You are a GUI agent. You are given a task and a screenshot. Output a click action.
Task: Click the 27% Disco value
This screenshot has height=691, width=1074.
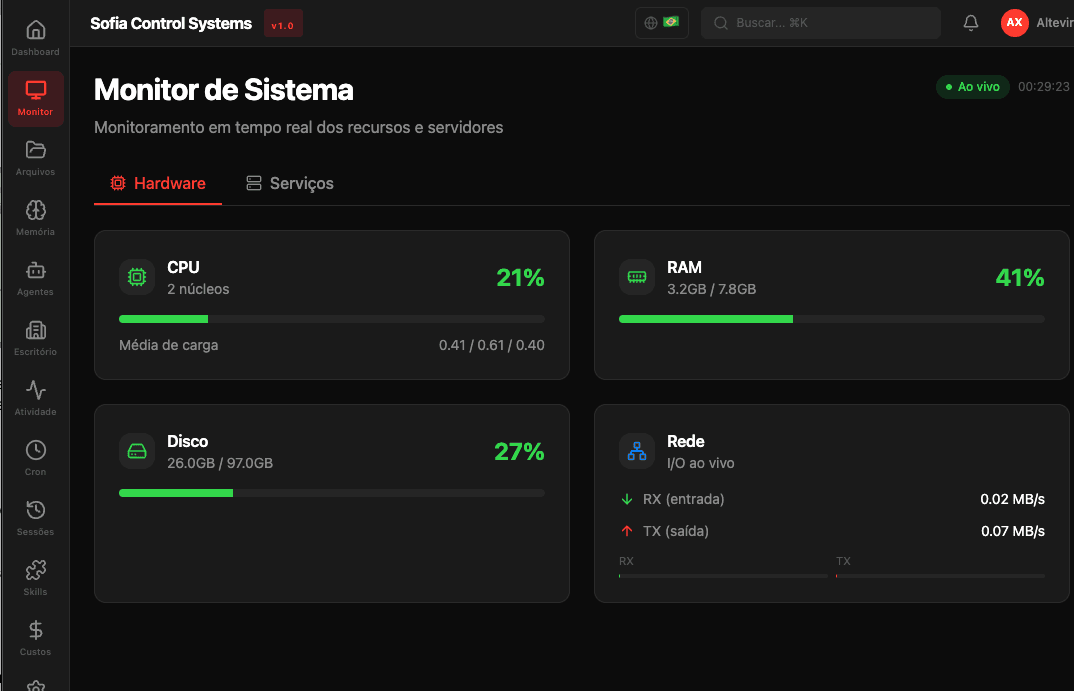coord(519,451)
